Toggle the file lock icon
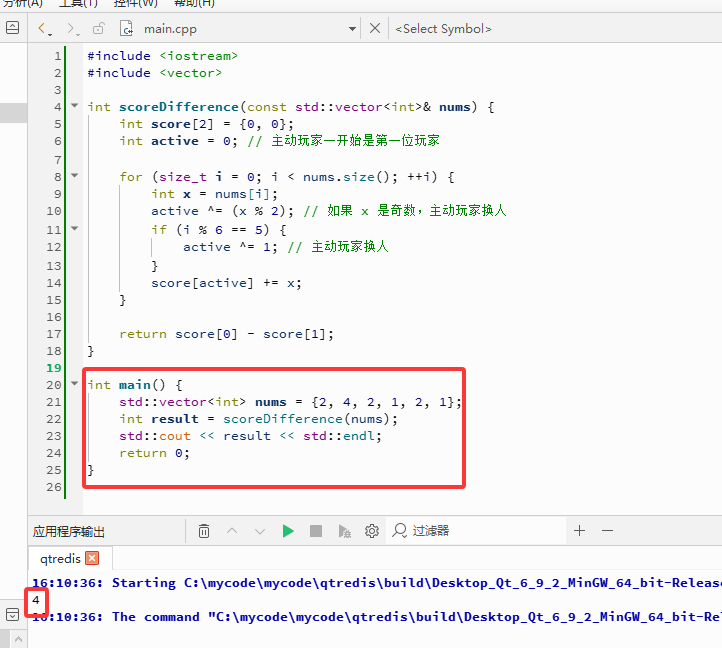The height and width of the screenshot is (648, 722). click(x=99, y=29)
